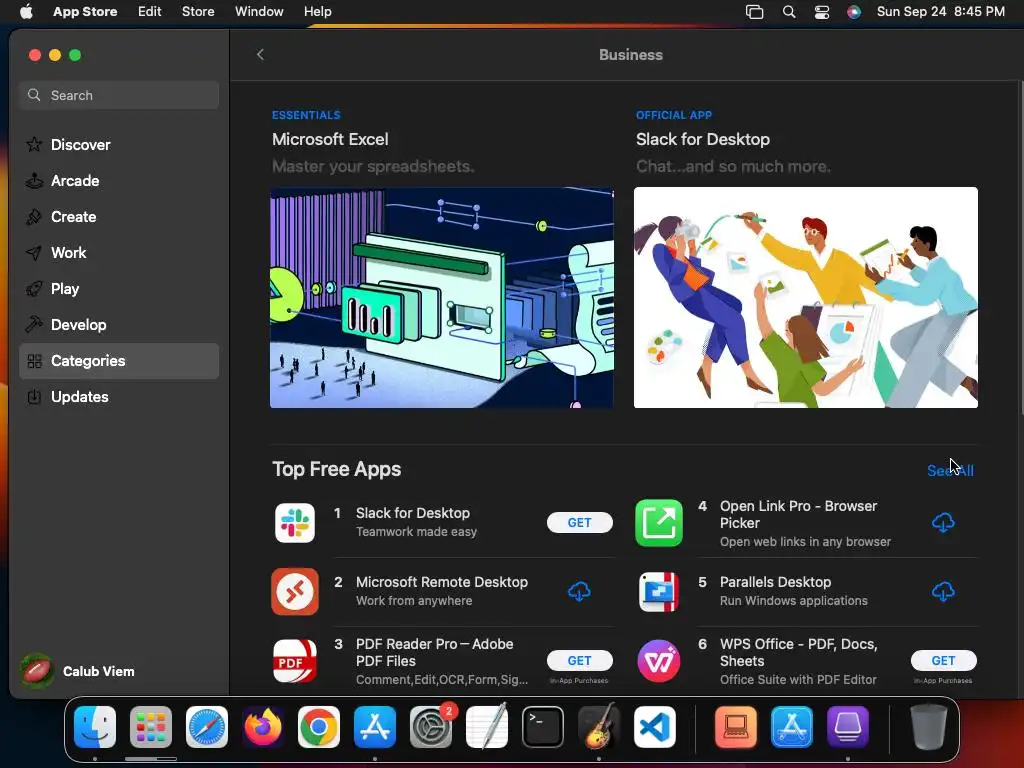Click the Stage Manager menu bar icon
Image resolution: width=1024 pixels, height=768 pixels.
[x=754, y=12]
